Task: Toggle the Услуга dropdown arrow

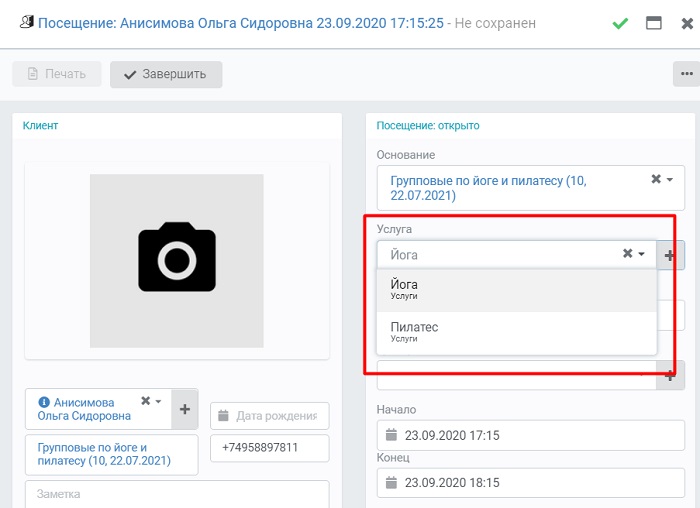Action: click(642, 254)
